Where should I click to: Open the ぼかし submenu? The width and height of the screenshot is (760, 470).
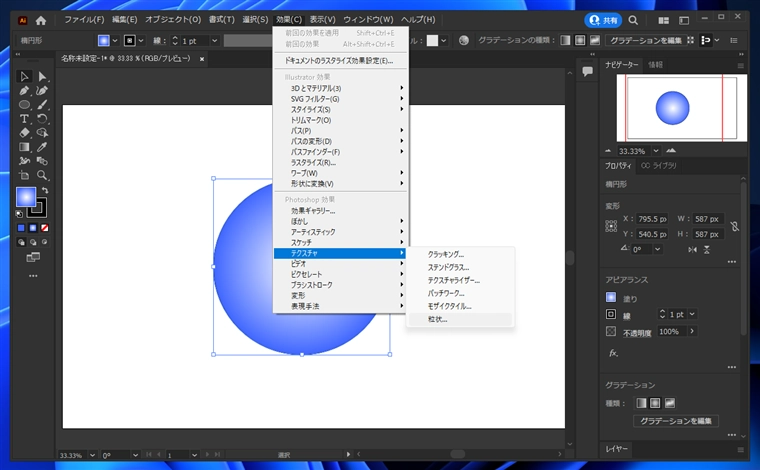(x=340, y=221)
